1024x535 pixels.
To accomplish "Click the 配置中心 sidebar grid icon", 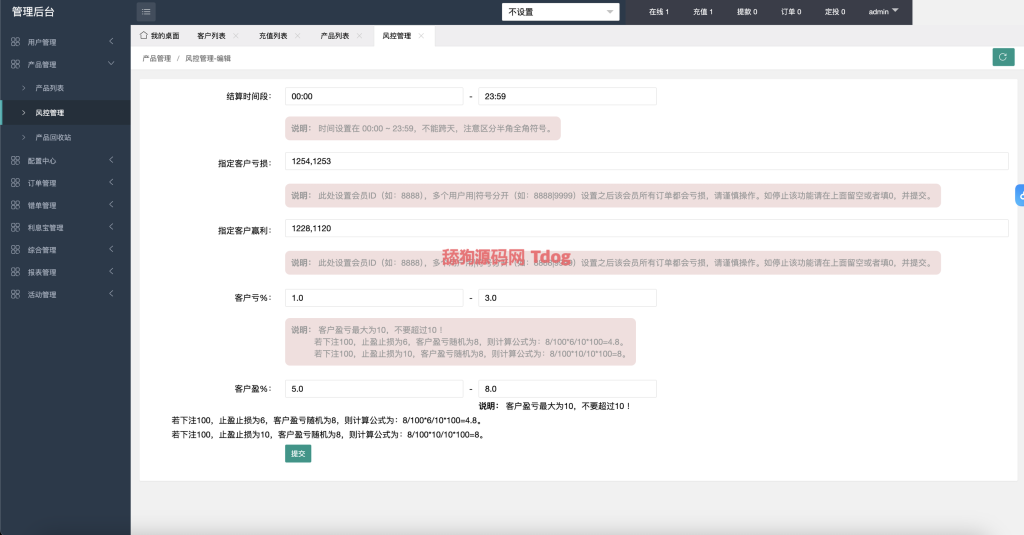I will [x=15, y=160].
